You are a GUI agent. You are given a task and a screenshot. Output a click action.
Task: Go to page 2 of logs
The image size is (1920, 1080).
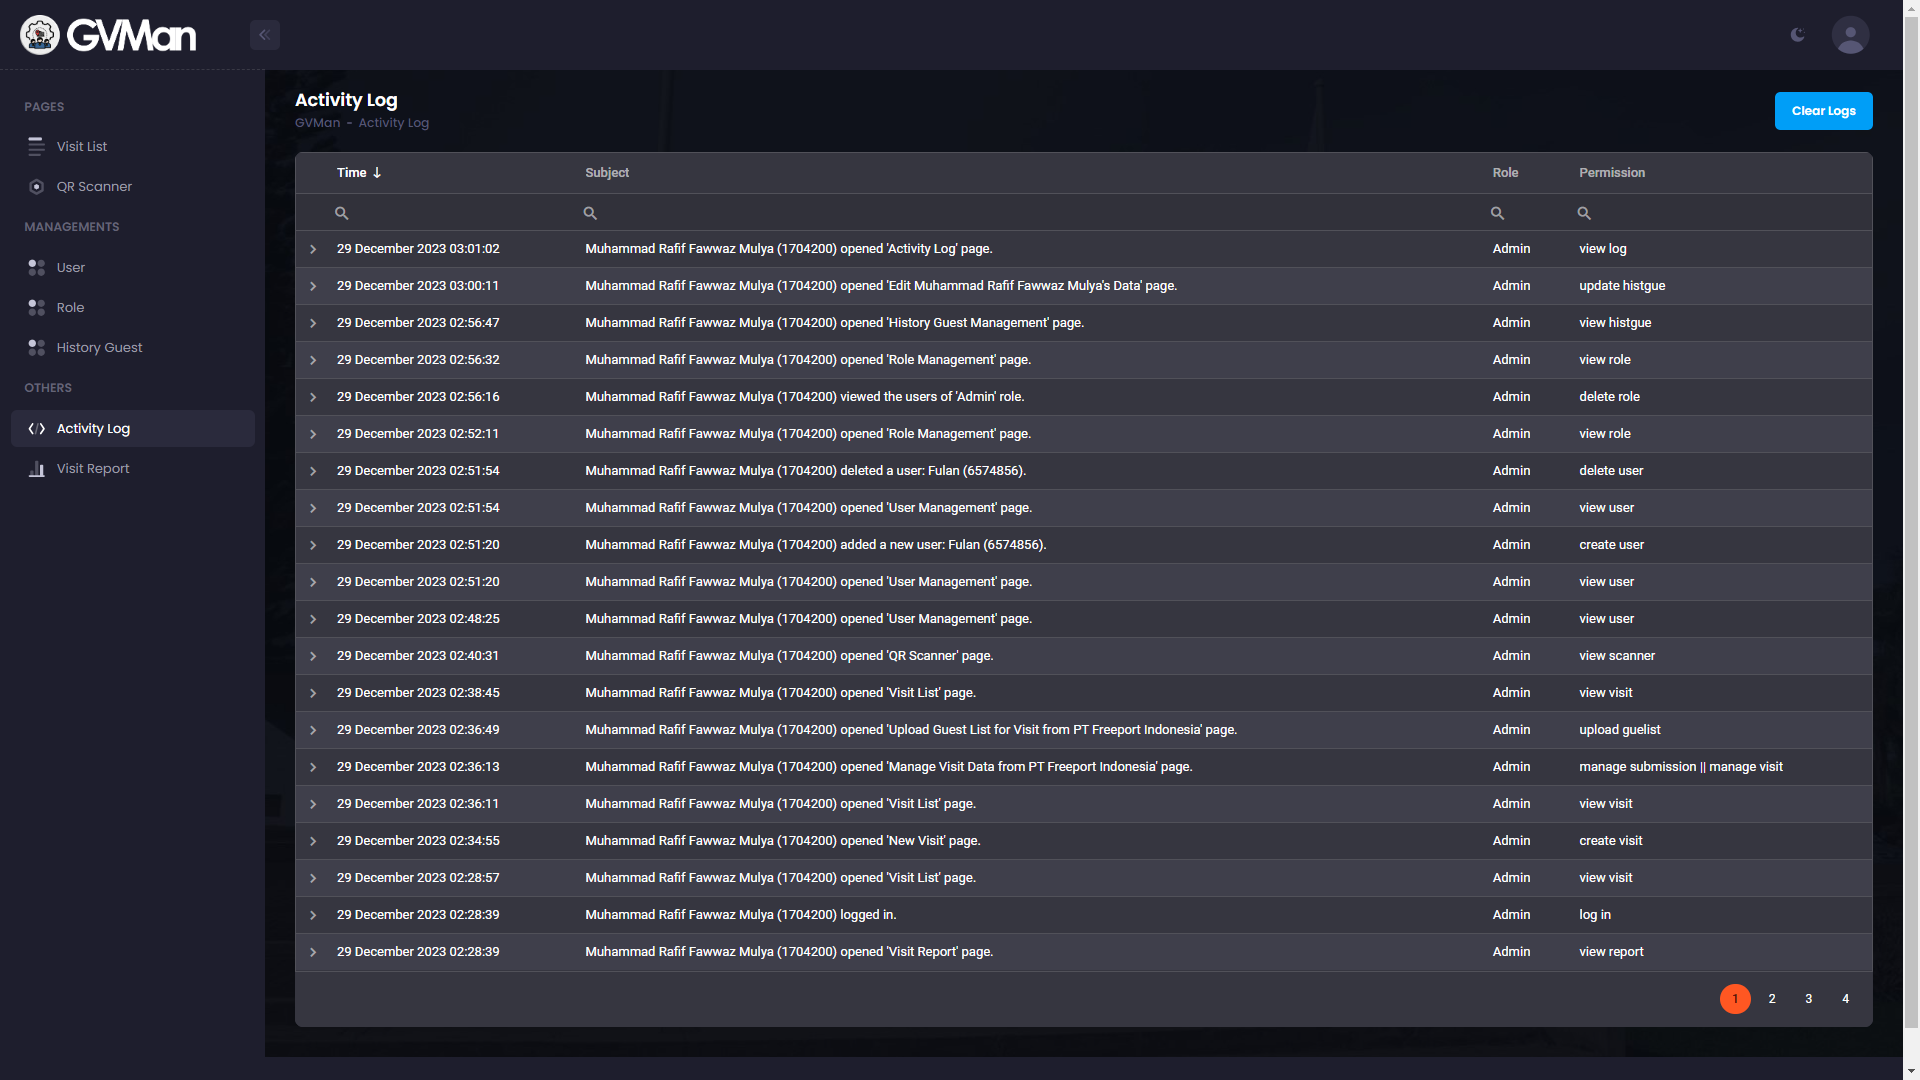click(1772, 999)
